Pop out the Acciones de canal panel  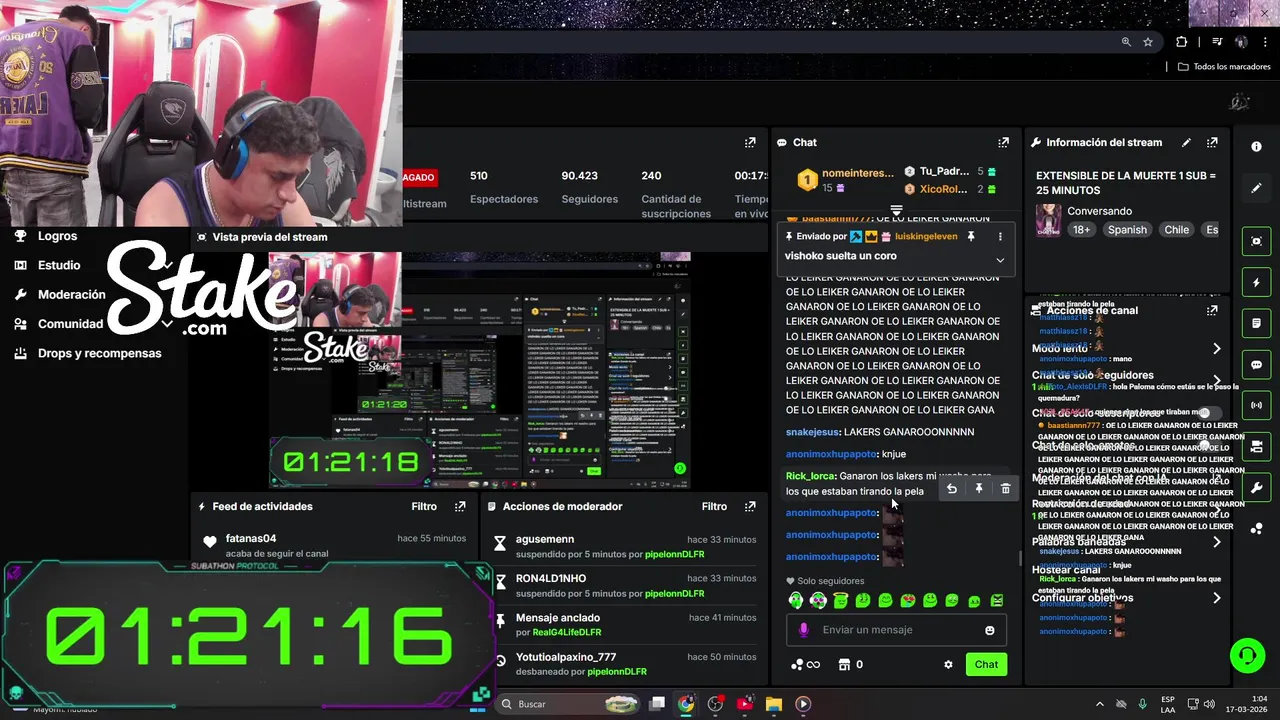[1212, 311]
